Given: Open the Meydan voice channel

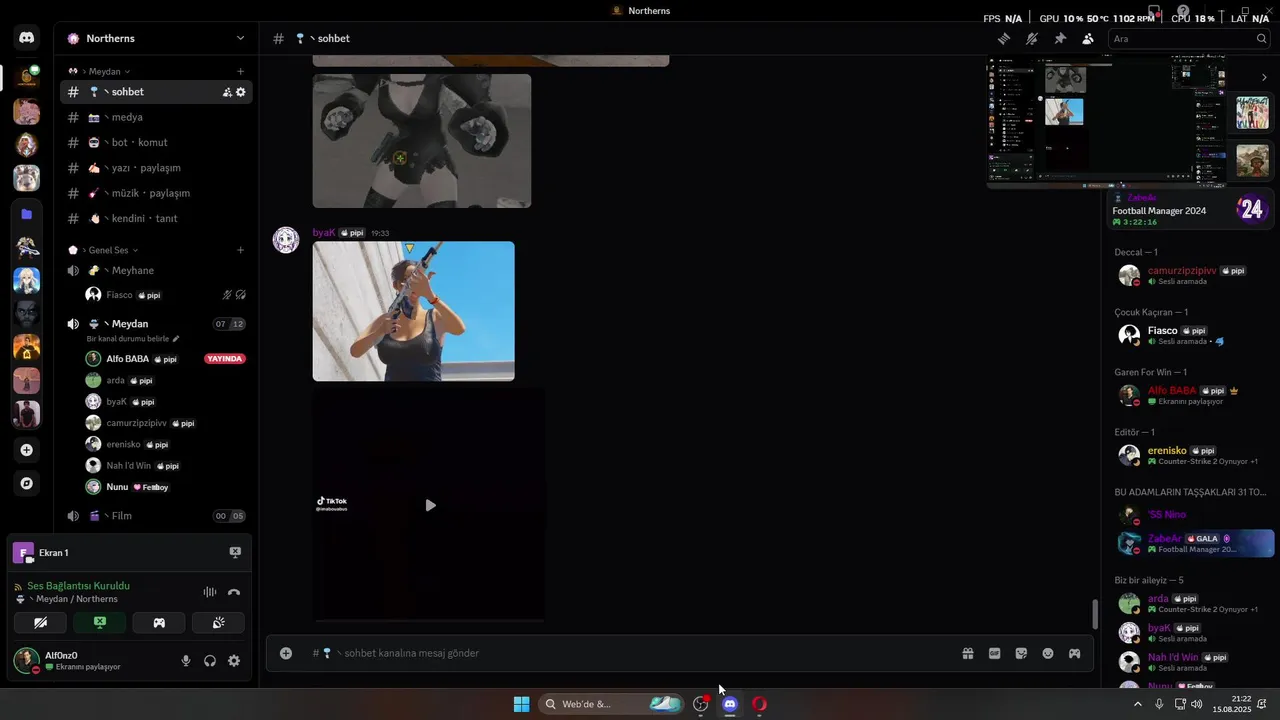Looking at the screenshot, I should point(156,324).
